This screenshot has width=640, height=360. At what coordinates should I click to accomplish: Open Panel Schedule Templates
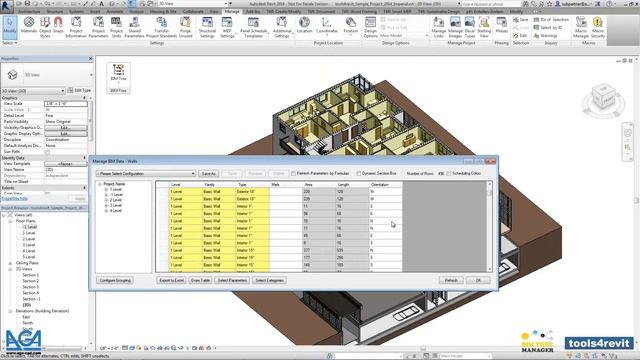click(253, 27)
